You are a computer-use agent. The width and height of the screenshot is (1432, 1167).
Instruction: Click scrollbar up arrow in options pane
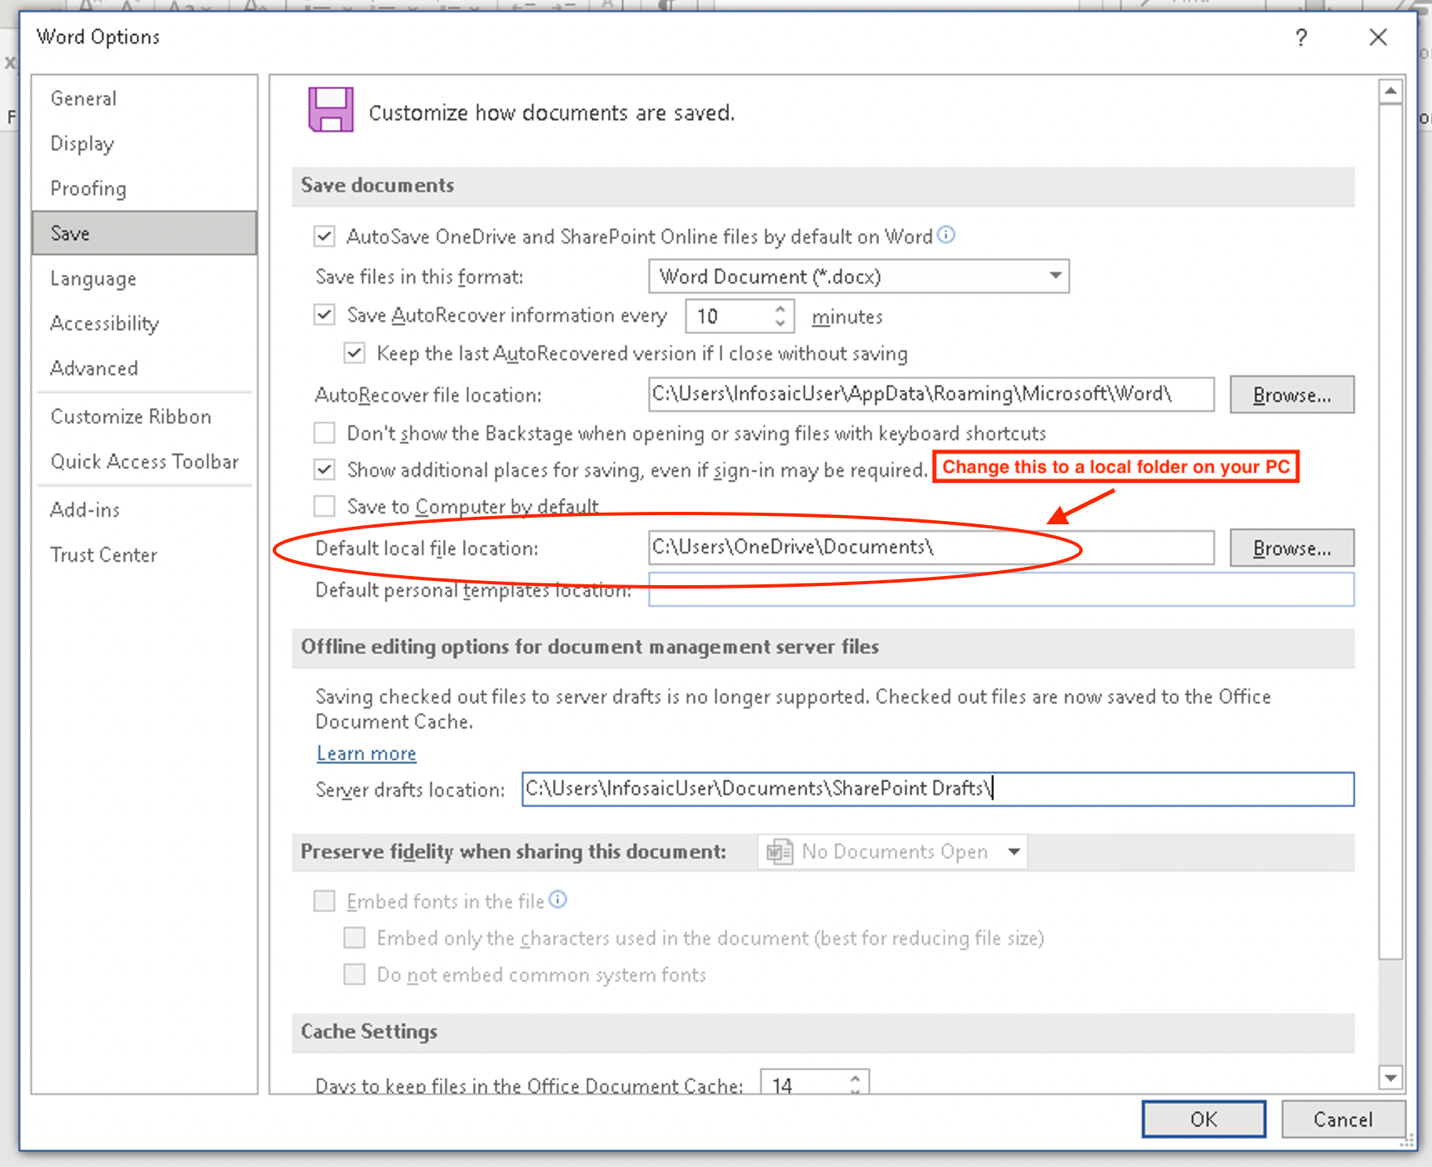(1390, 92)
